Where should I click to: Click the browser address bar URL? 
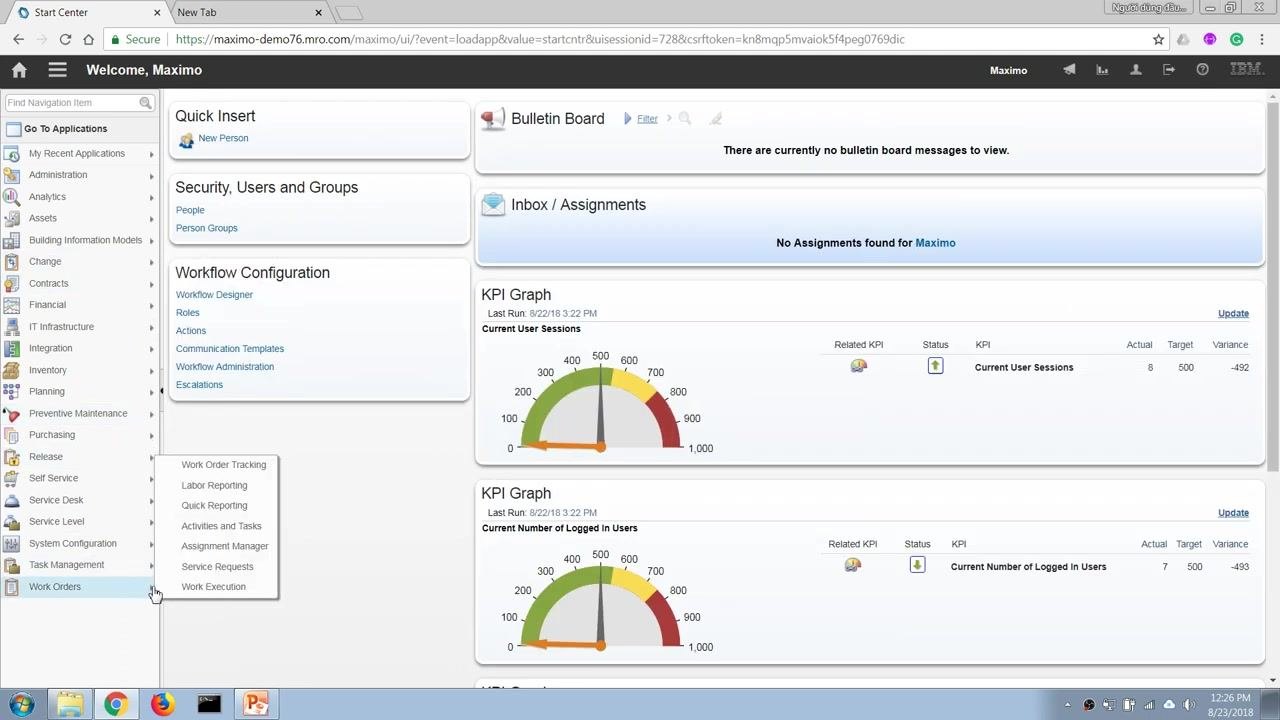click(x=540, y=39)
